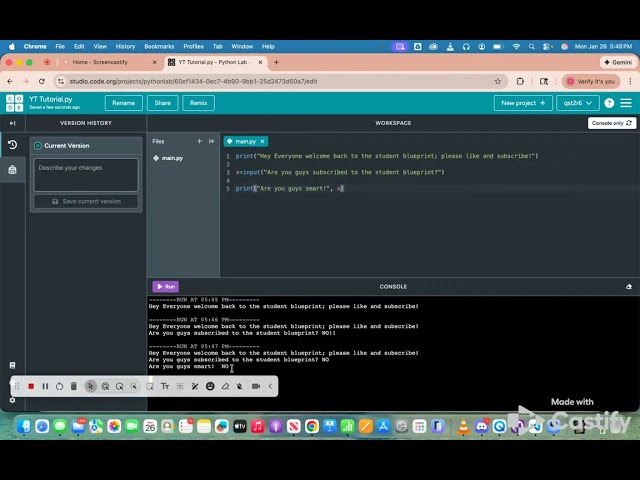640x480 pixels.
Task: Open the Window menu
Action: [242, 47]
